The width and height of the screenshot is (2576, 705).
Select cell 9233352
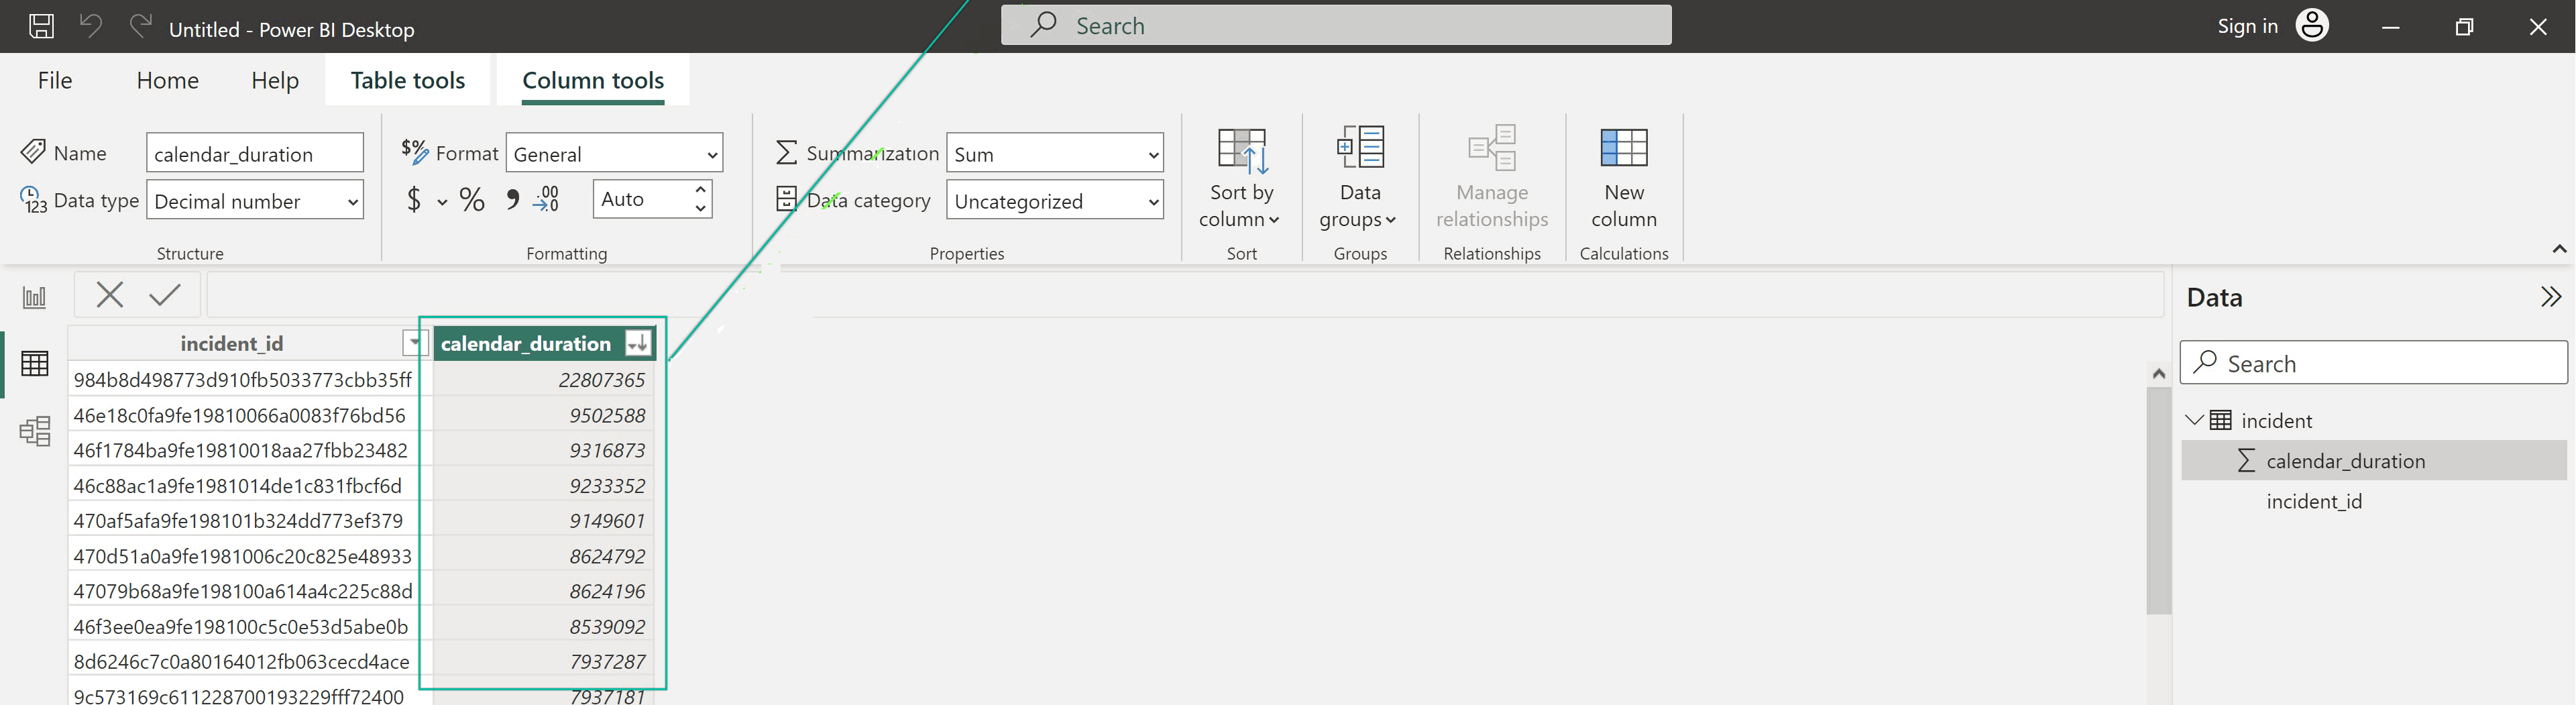543,486
